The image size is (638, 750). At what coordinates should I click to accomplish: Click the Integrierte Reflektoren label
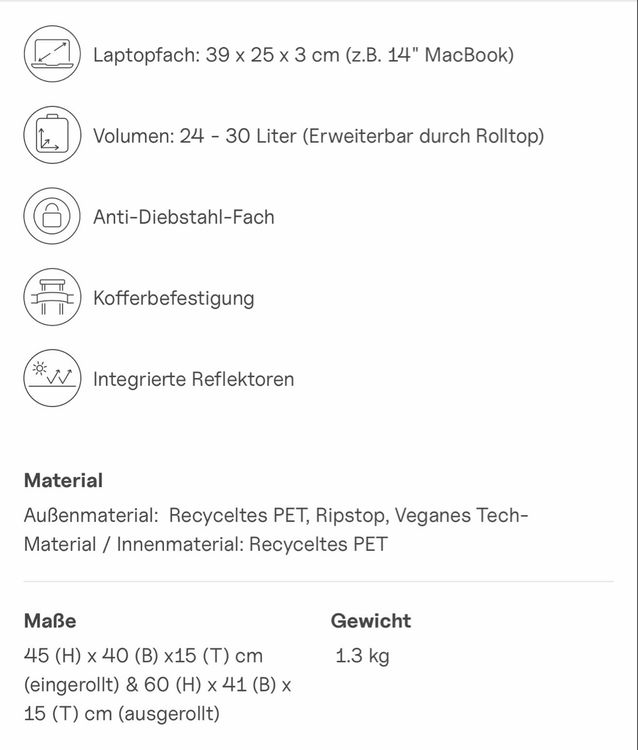[x=193, y=379]
